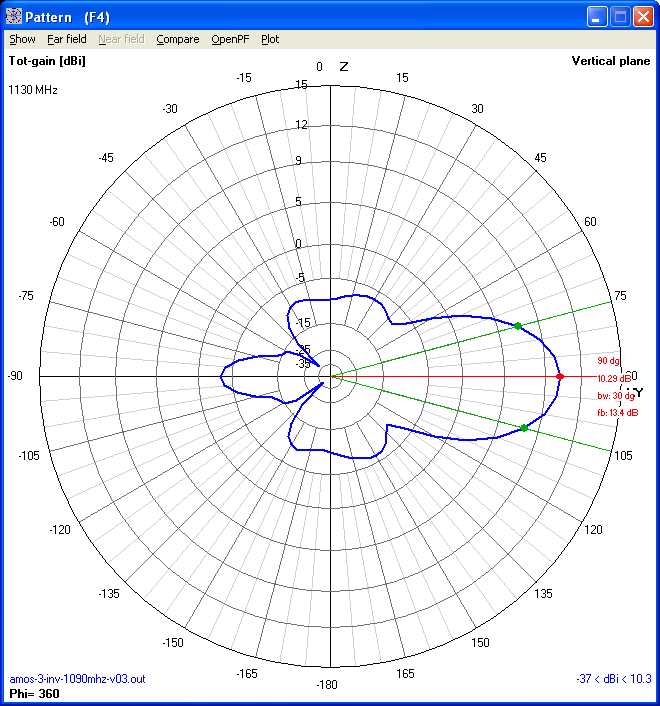This screenshot has height=706, width=660.
Task: Click the upper green beamwidth marker dot
Action: tap(517, 326)
